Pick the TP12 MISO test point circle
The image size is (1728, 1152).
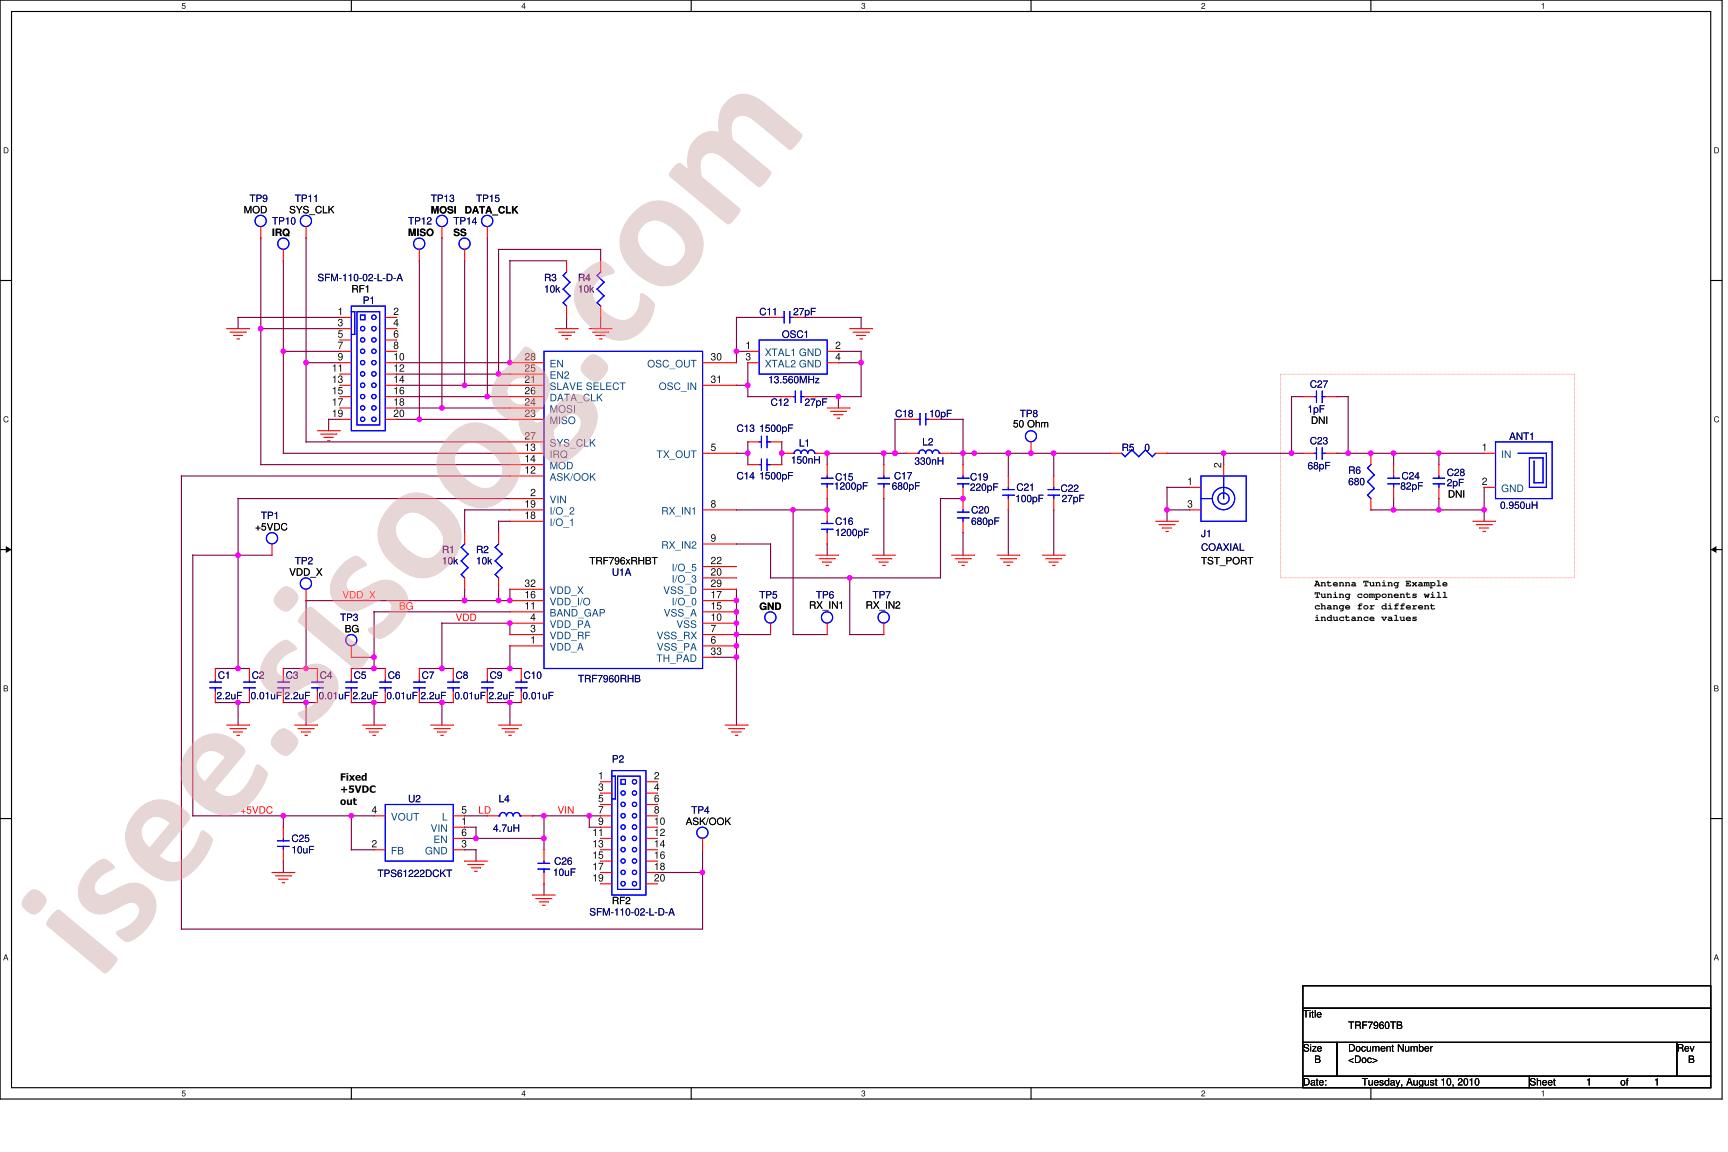click(x=420, y=244)
